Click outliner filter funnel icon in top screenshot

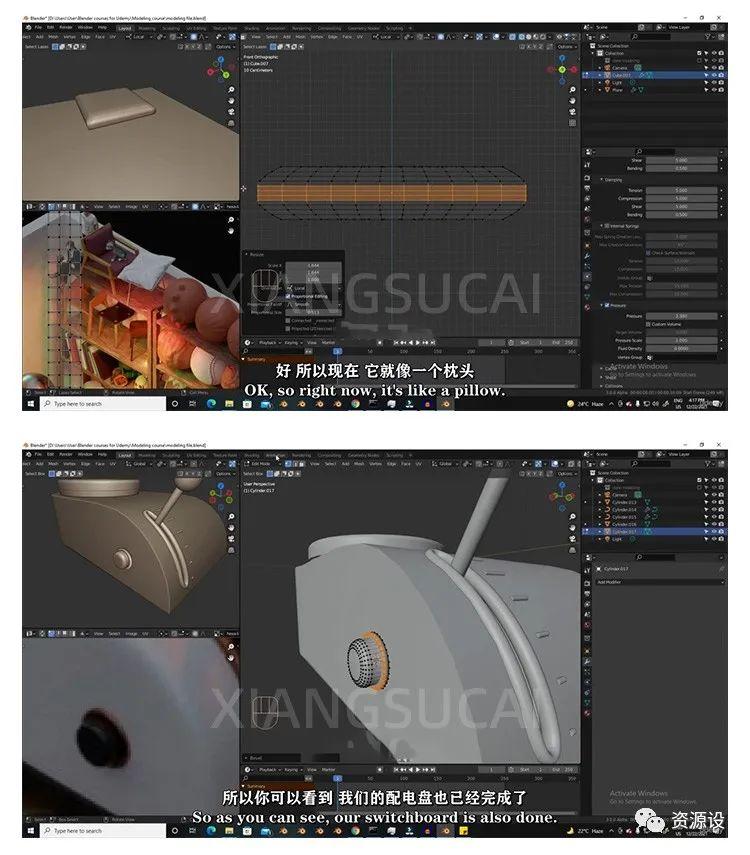click(709, 37)
